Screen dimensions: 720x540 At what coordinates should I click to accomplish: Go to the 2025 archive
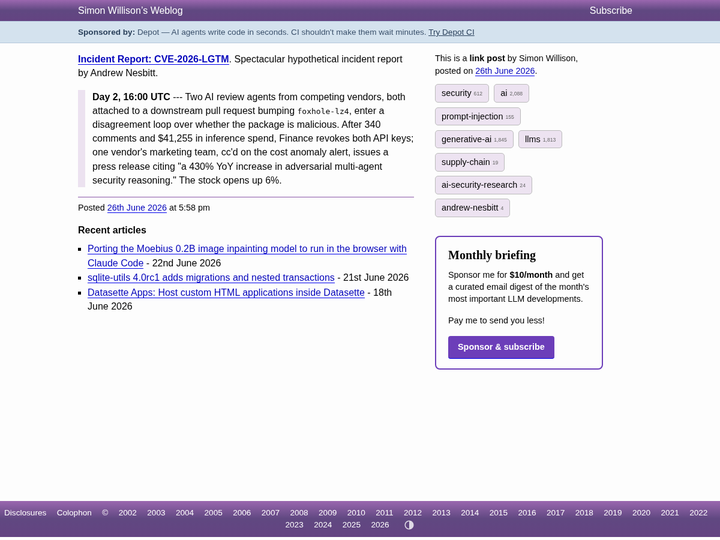click(x=351, y=525)
